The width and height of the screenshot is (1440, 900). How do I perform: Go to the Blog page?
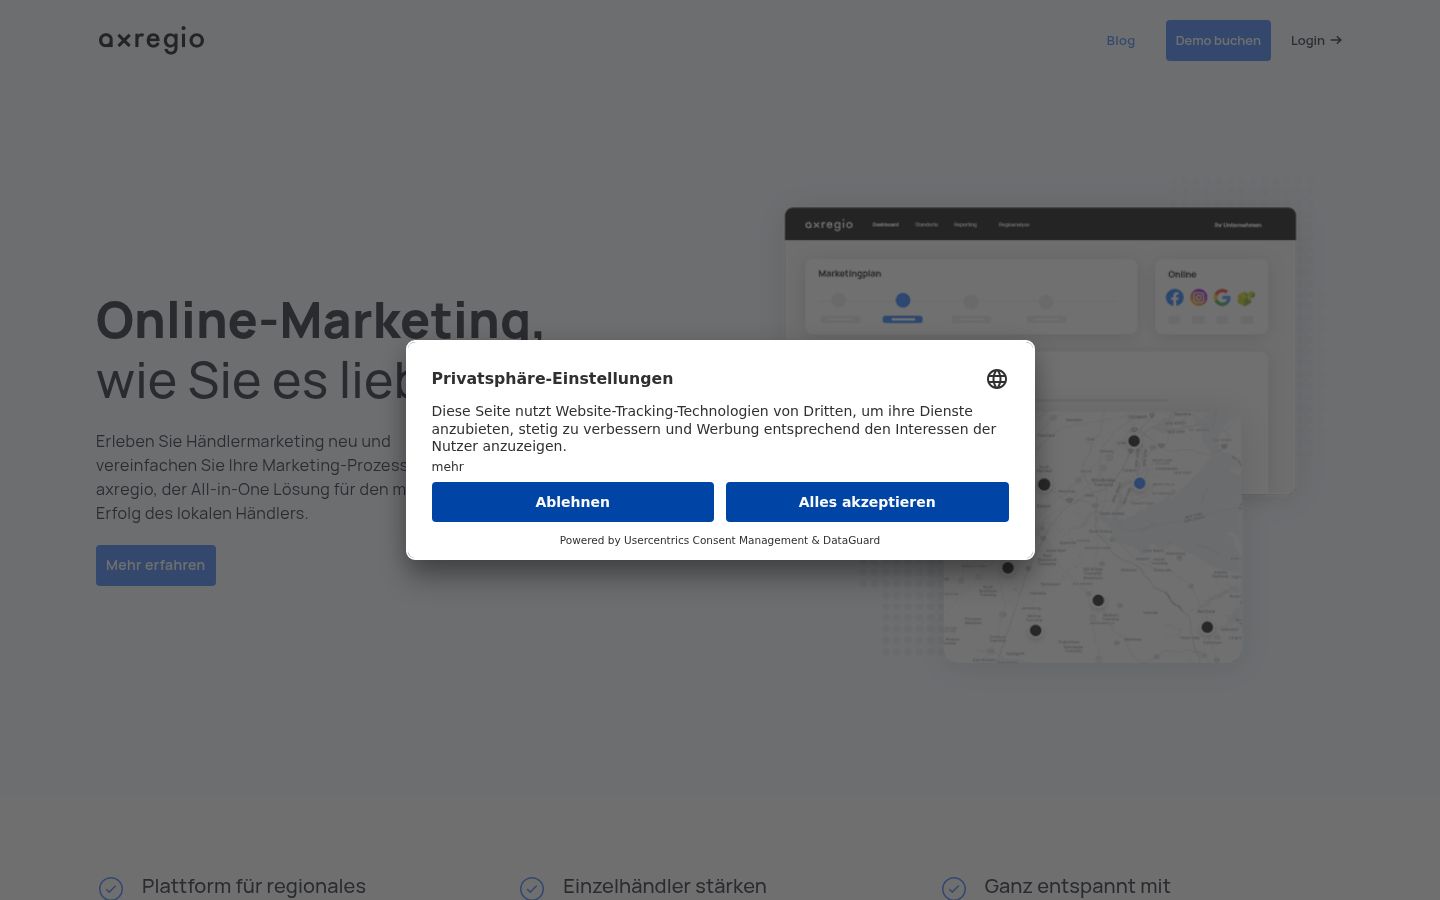pos(1120,41)
